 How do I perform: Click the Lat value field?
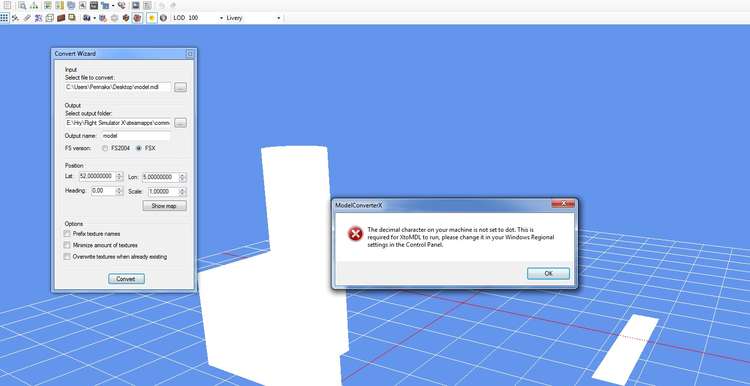(x=98, y=176)
